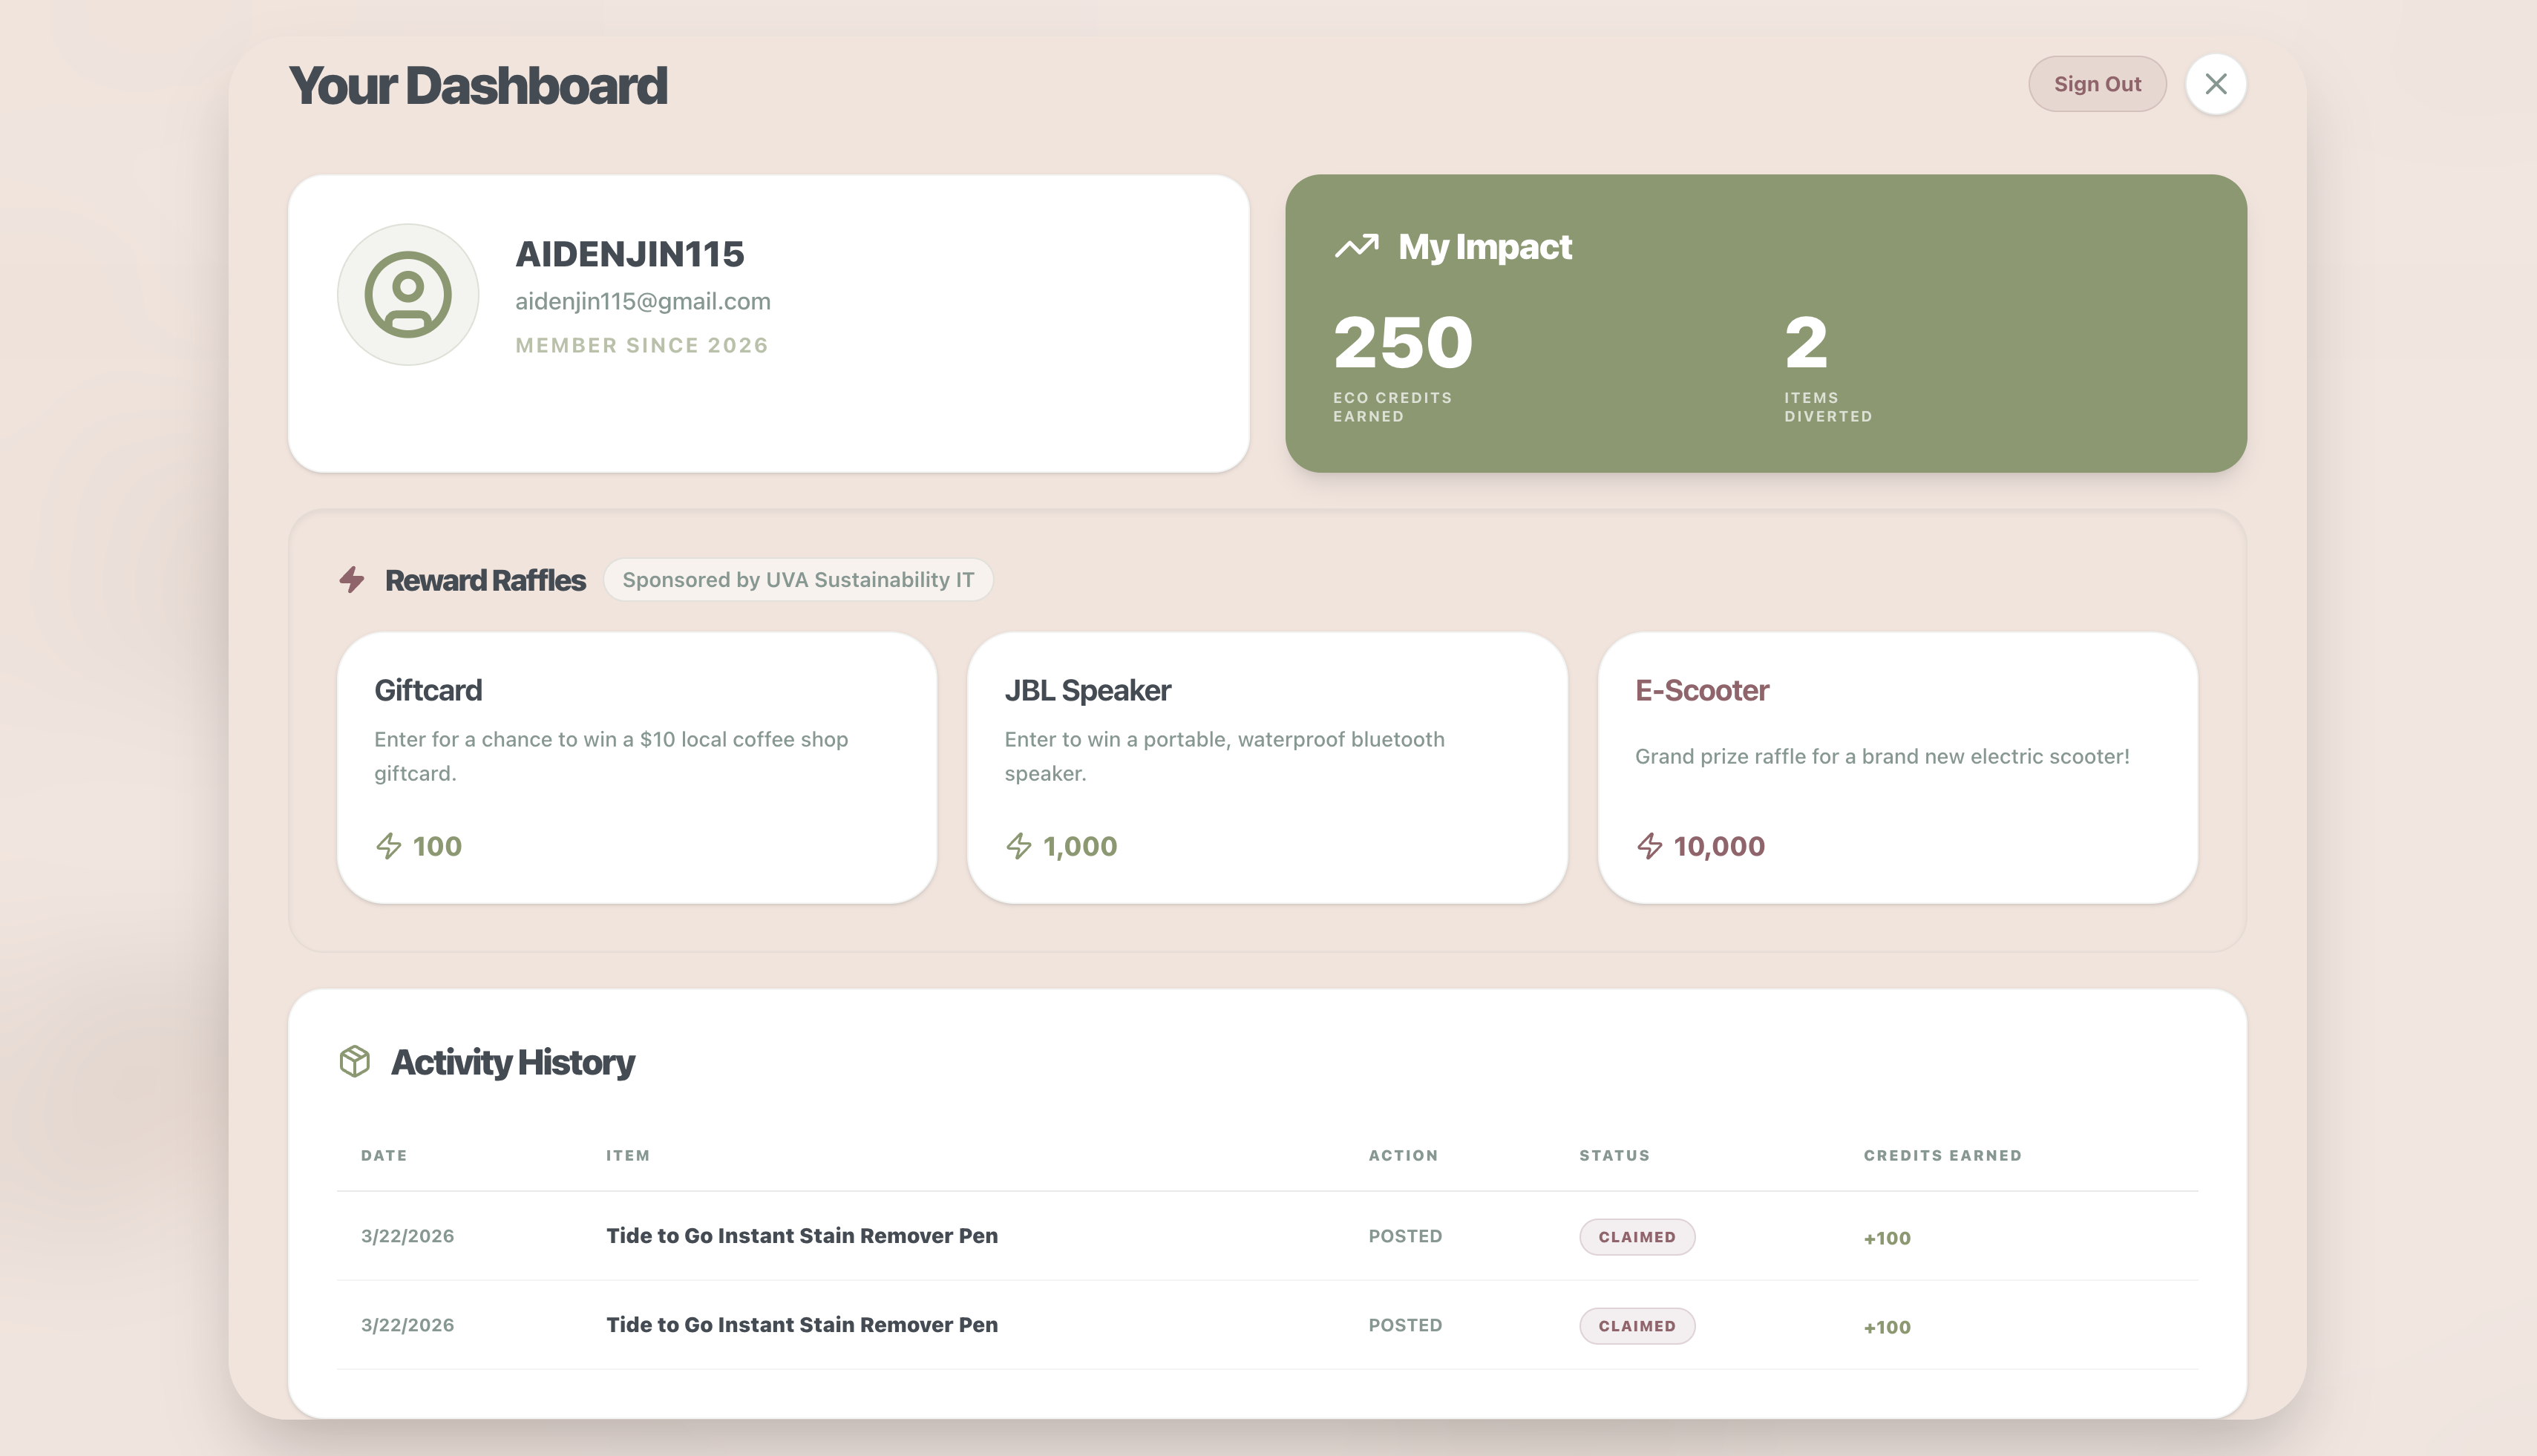
Task: Open the Giftcard raffle card
Action: click(x=637, y=767)
